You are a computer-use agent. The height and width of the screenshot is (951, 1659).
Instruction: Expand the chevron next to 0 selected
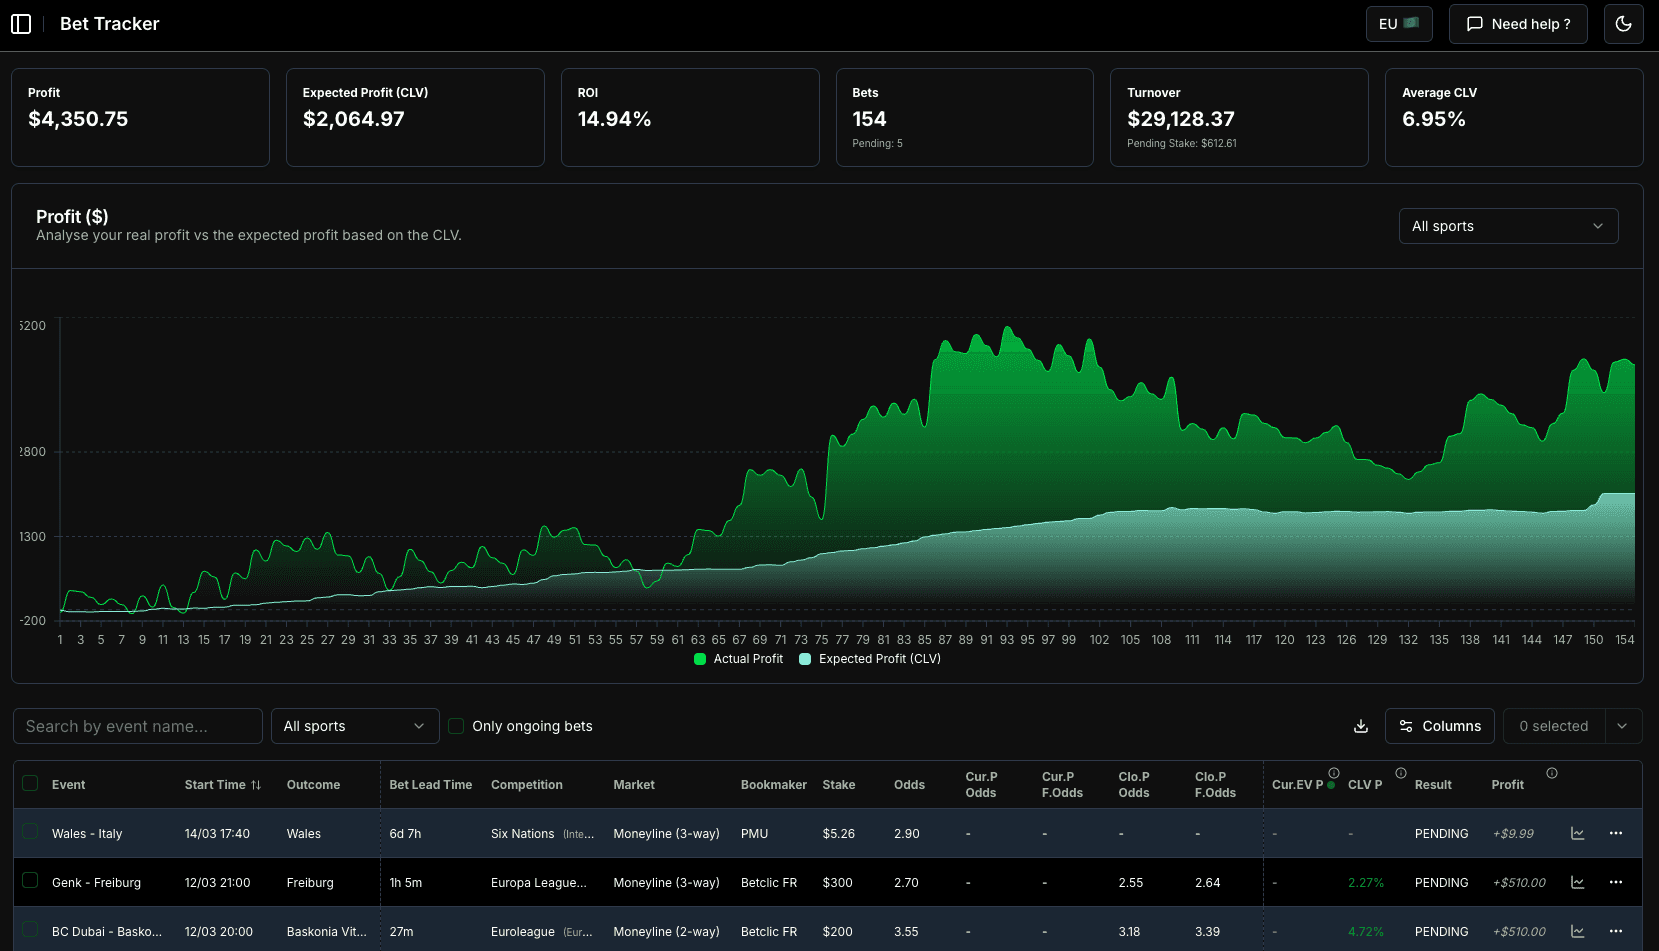1623,726
